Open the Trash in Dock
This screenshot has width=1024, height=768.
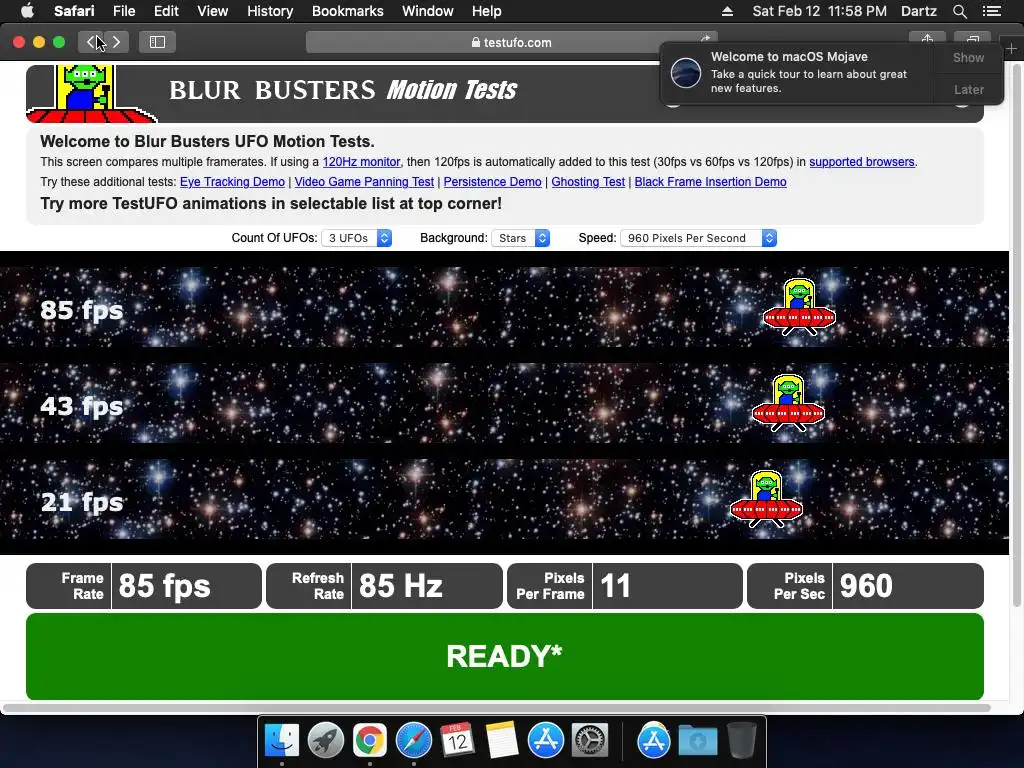coord(741,741)
